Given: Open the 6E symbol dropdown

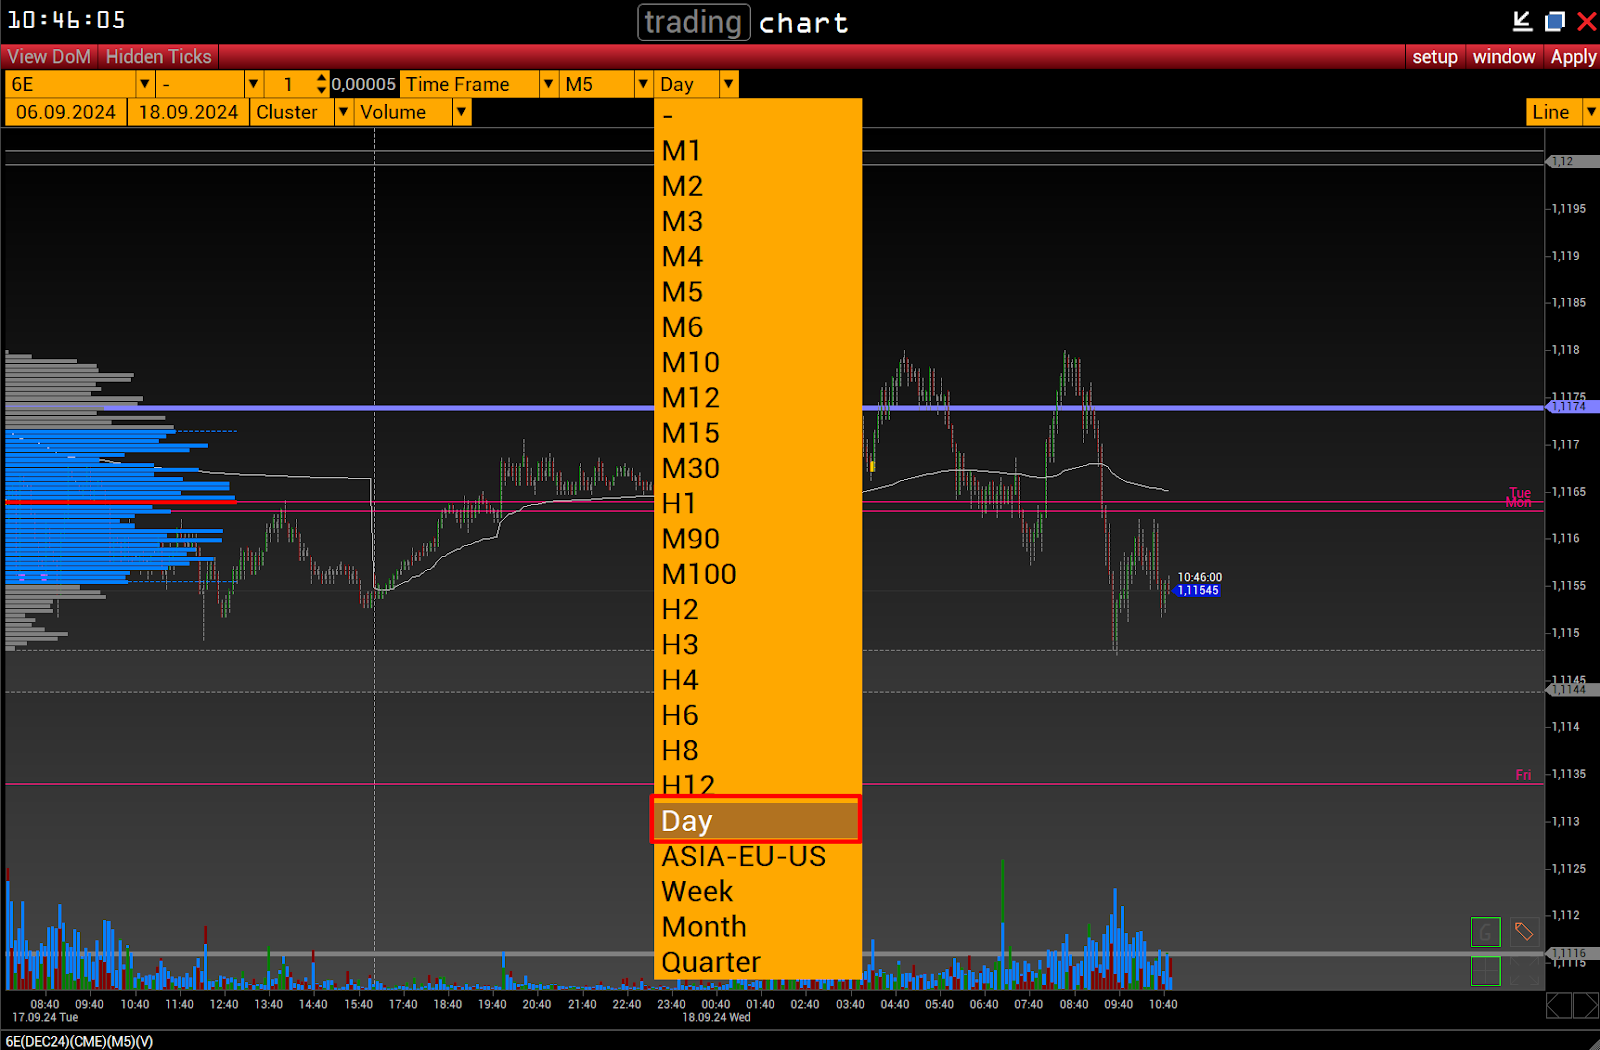Looking at the screenshot, I should [x=145, y=85].
